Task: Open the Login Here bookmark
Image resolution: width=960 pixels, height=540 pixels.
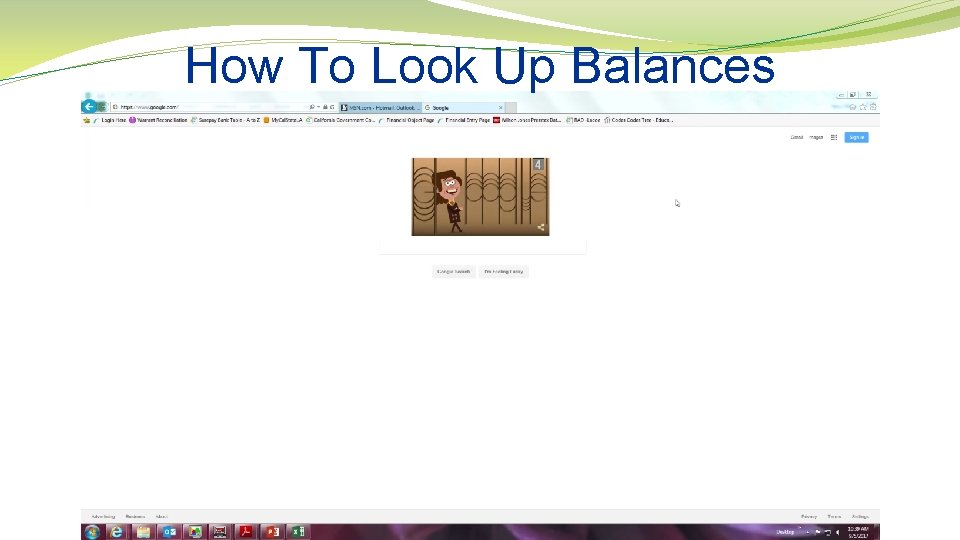Action: pyautogui.click(x=110, y=120)
